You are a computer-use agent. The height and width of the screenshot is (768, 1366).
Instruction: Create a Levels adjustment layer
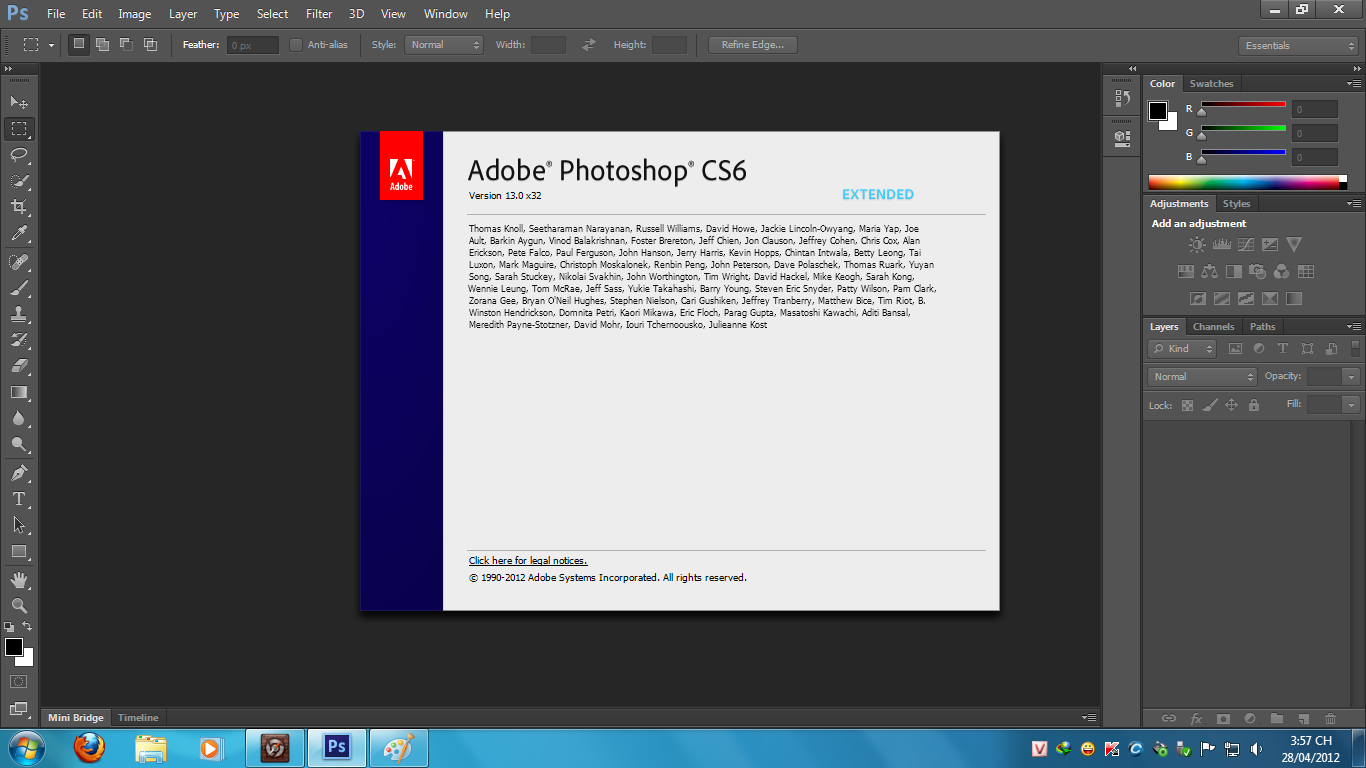click(x=1221, y=244)
